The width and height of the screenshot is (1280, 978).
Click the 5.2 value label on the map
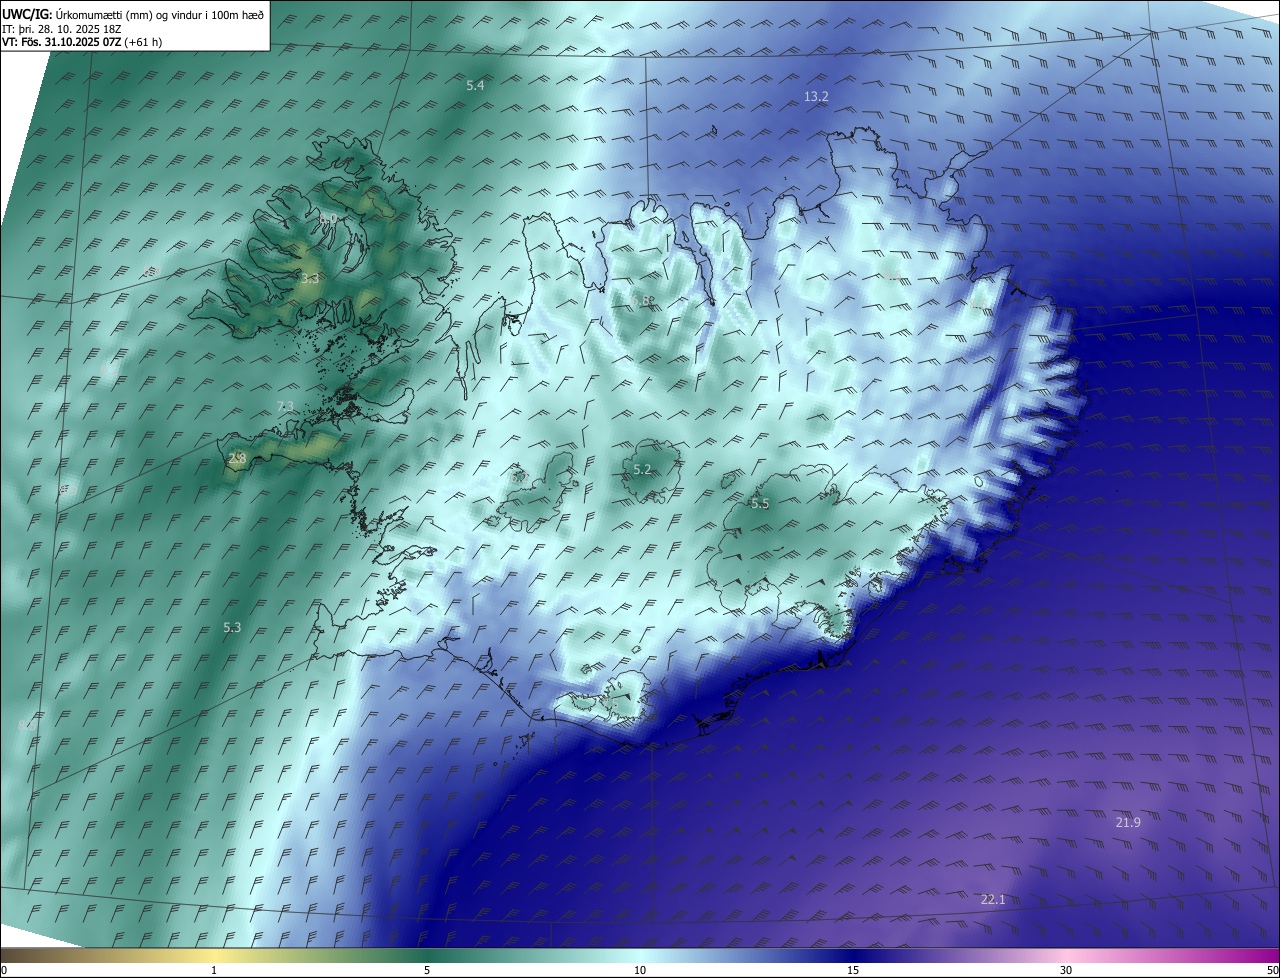pos(643,469)
